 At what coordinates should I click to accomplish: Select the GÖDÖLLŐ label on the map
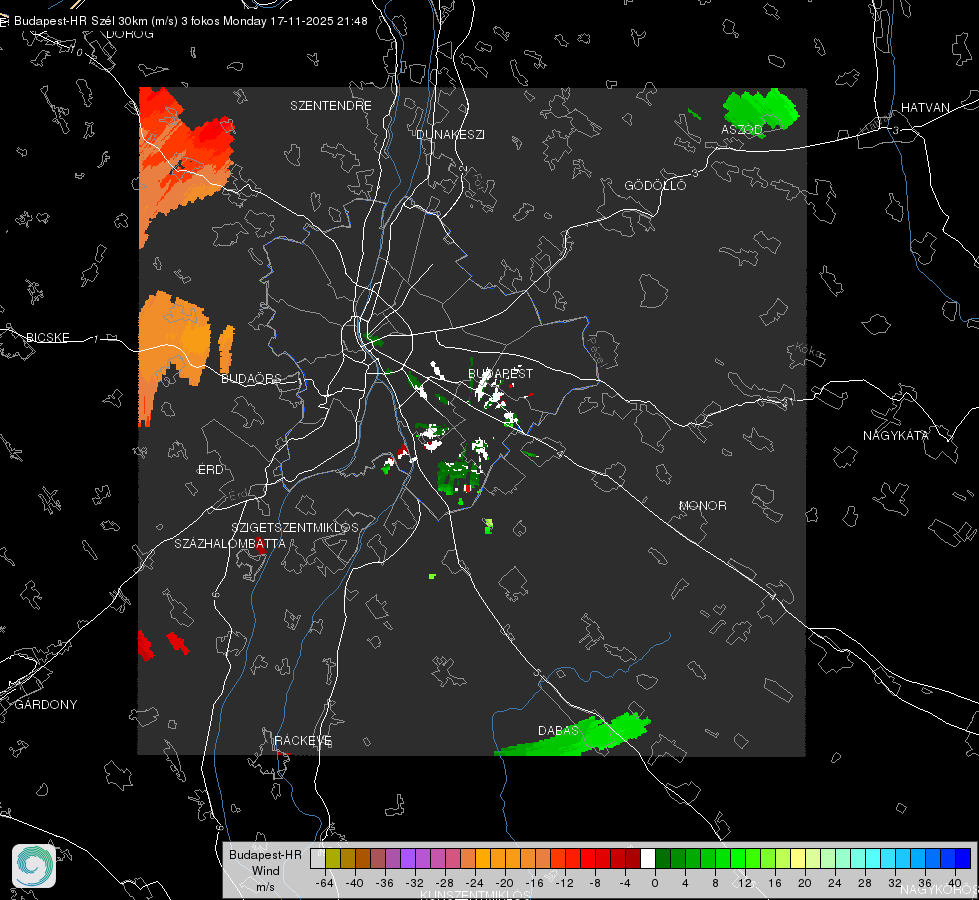tap(655, 185)
